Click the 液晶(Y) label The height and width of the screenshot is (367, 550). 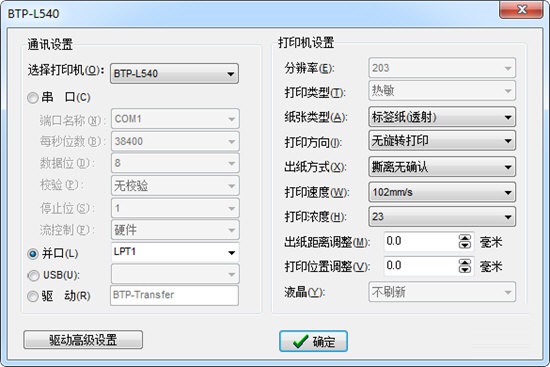[305, 292]
